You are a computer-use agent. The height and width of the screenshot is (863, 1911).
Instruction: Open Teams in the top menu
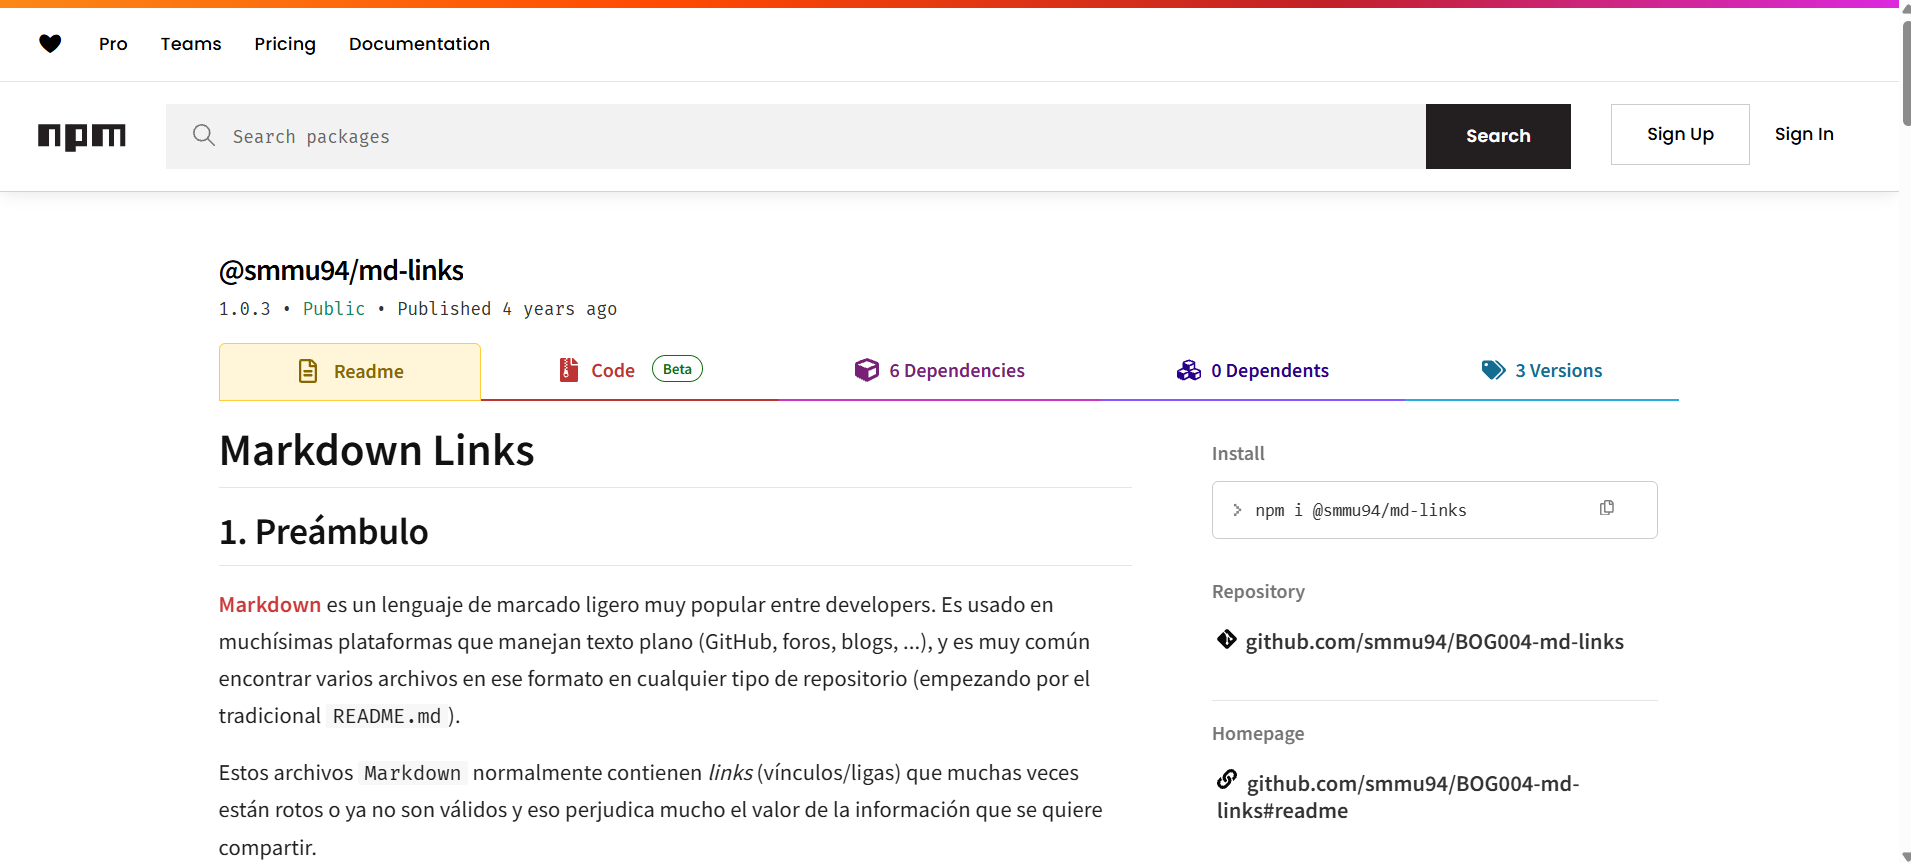click(x=191, y=44)
